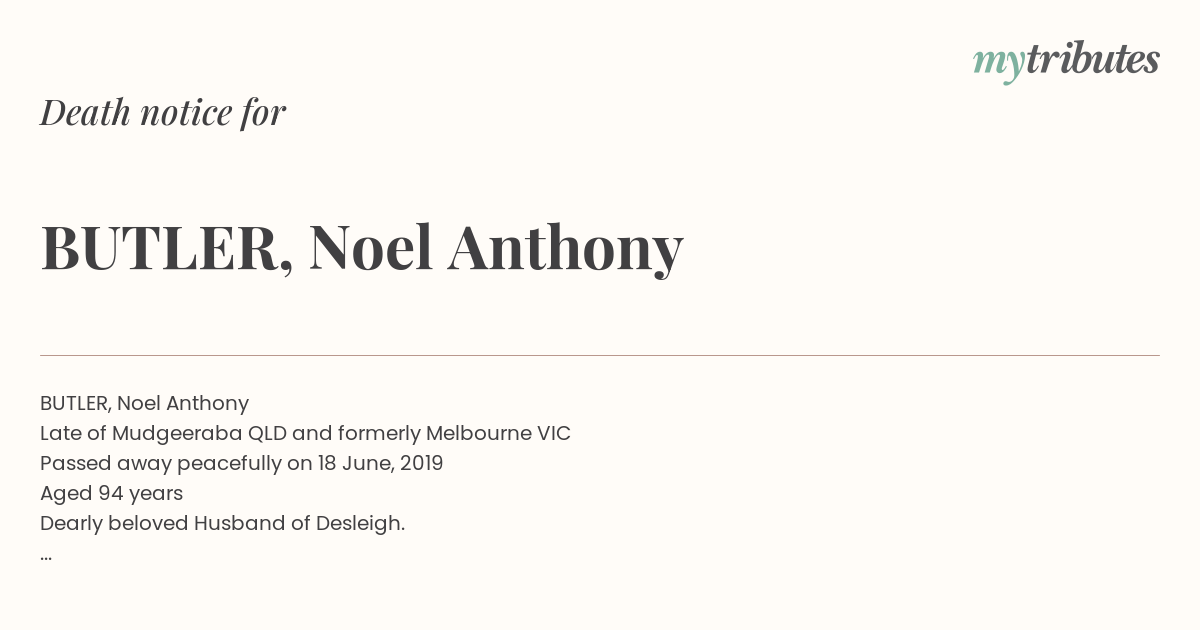1200x630 pixels.
Task: Click the "tributes" word in the logo
Action: click(x=1093, y=59)
